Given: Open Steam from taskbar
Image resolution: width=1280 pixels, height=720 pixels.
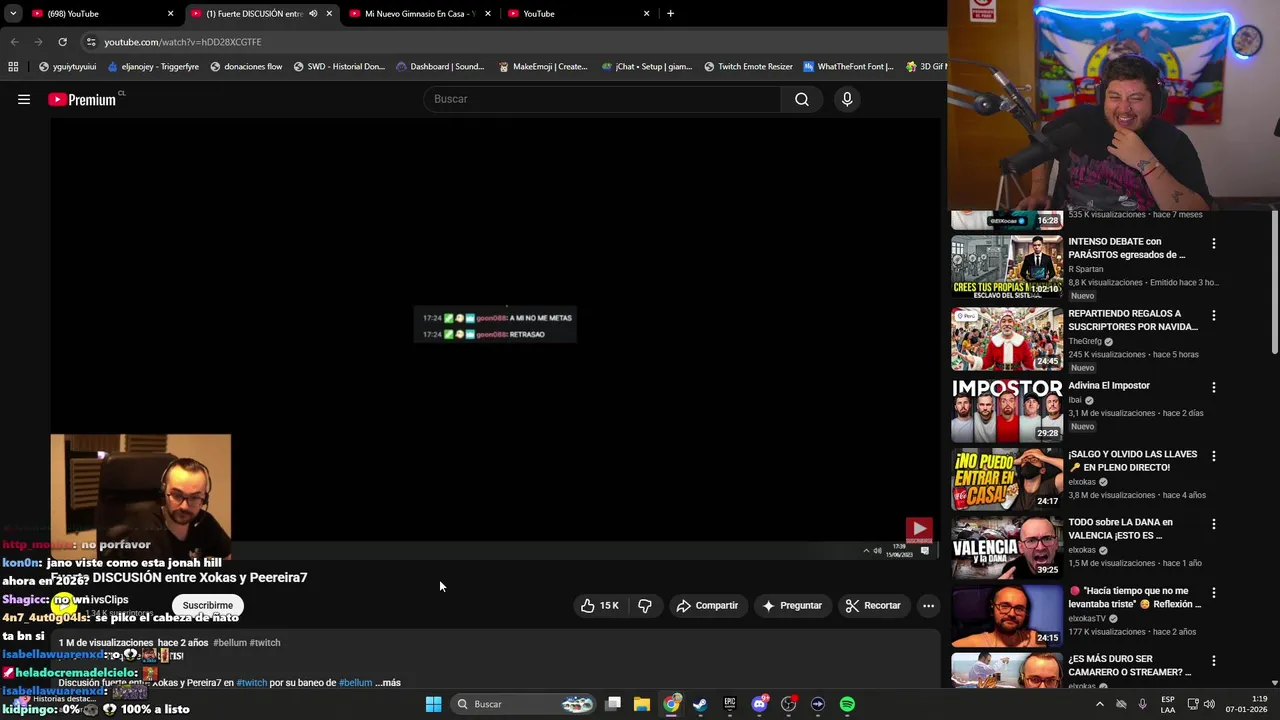Looking at the screenshot, I should pyautogui.click(x=700, y=704).
